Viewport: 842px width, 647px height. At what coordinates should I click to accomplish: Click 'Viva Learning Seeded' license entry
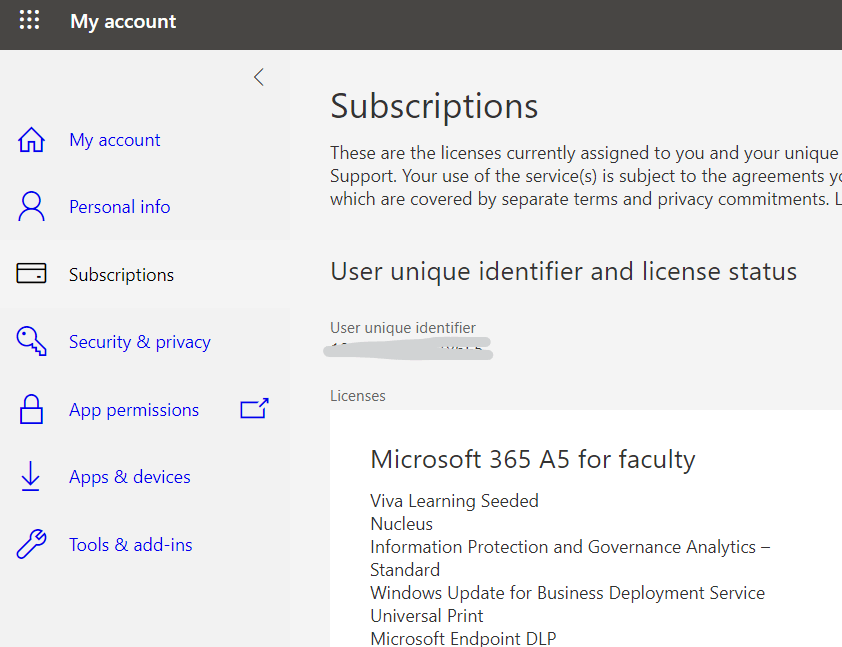pyautogui.click(x=454, y=501)
